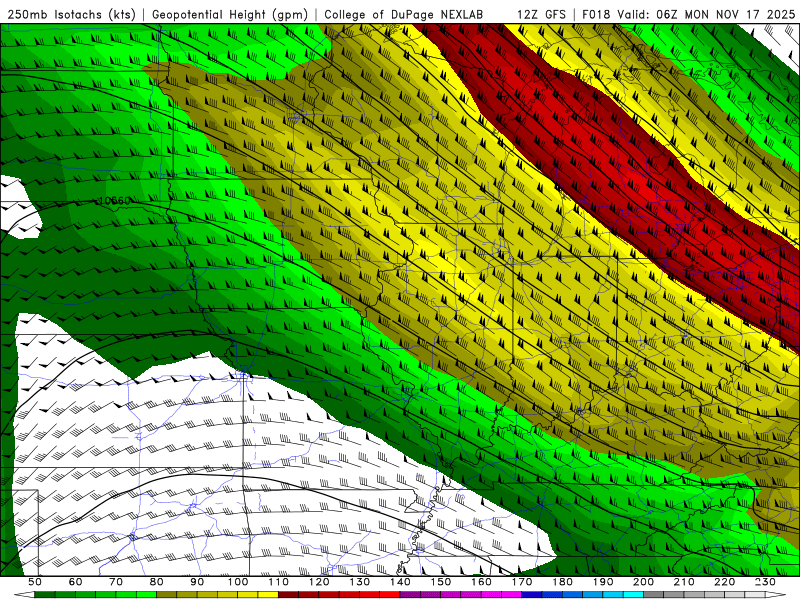Click the darkest green swatch starting at 50 kts

click(x=45, y=595)
